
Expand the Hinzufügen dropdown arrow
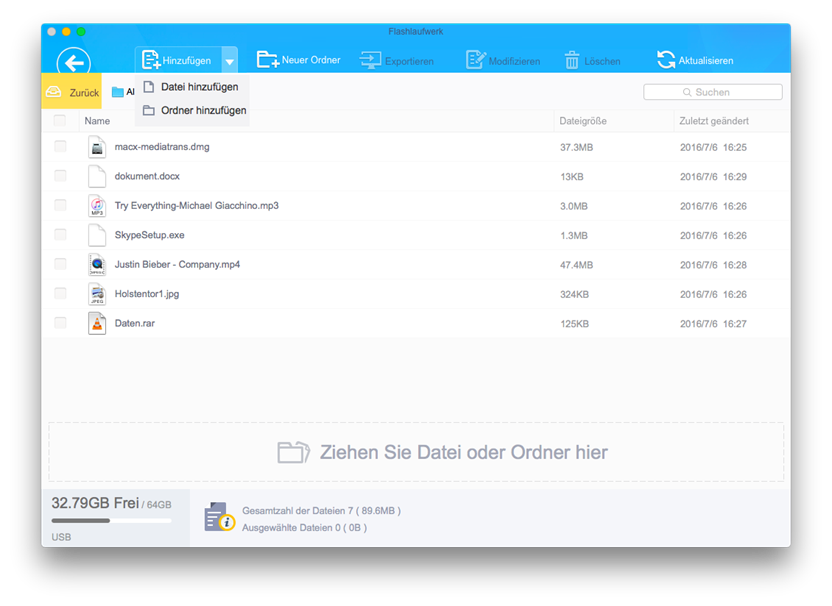point(229,61)
